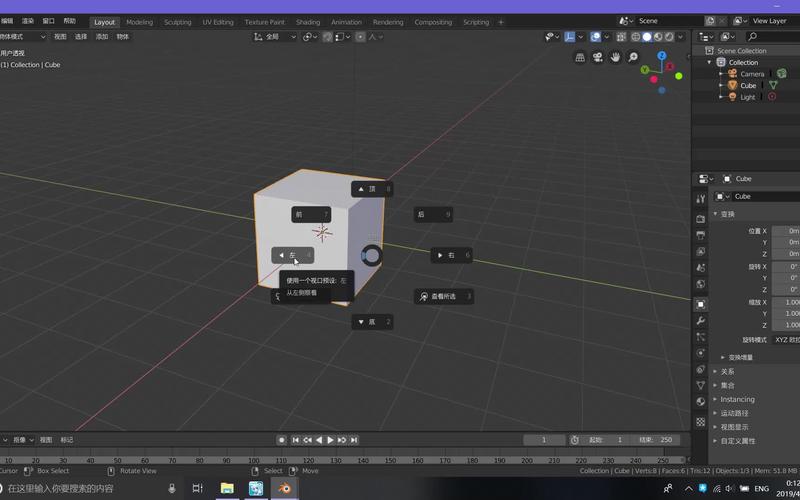Image resolution: width=800 pixels, height=500 pixels.
Task: Open the Material properties tab
Action: coord(701,402)
